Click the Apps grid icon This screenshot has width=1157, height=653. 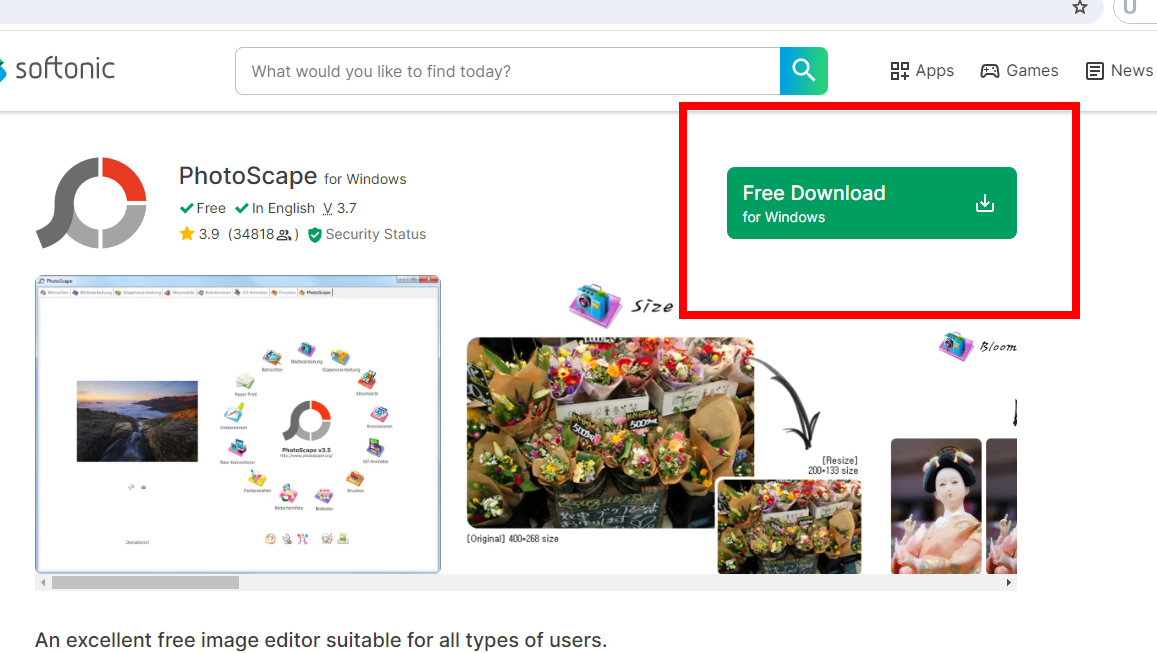tap(899, 71)
